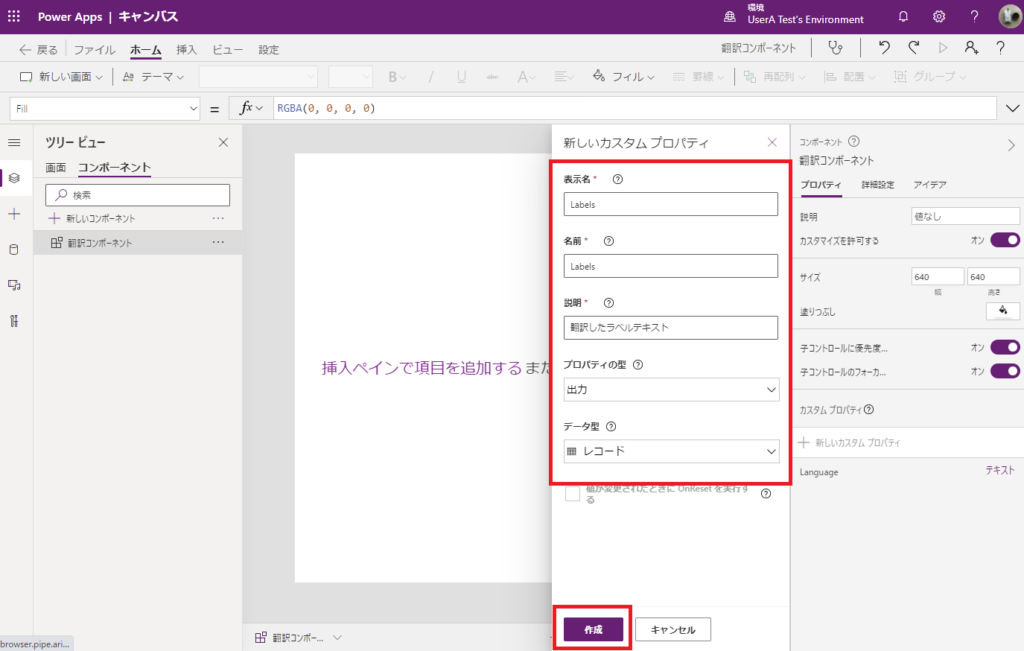The width and height of the screenshot is (1024, 651).
Task: Open 新しい画面 dropdown
Action: click(62, 77)
